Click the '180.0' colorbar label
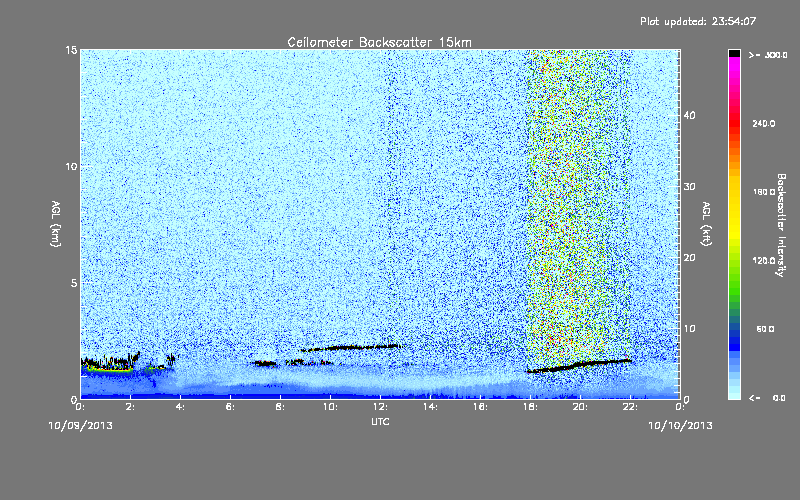800x500 pixels. [764, 192]
